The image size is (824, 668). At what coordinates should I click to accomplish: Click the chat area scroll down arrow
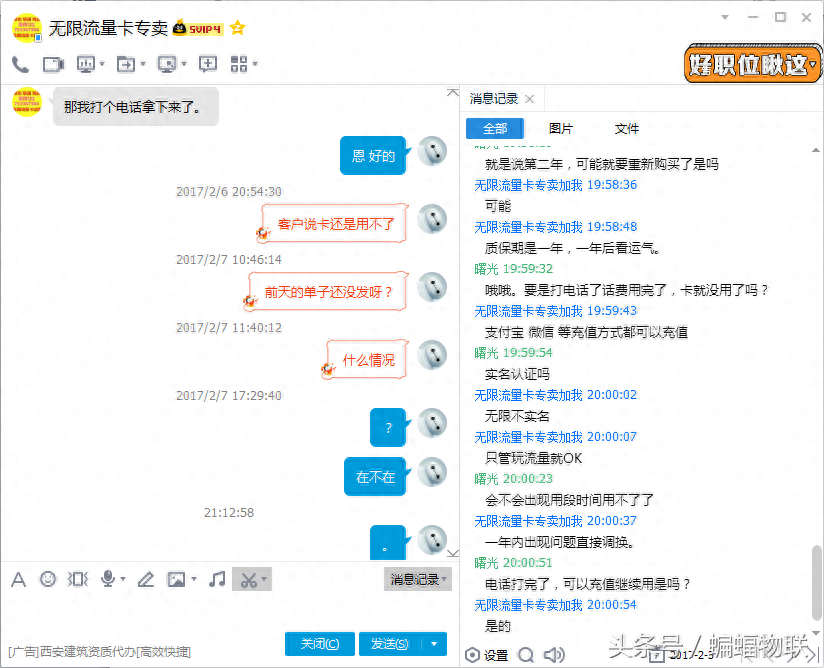(452, 553)
